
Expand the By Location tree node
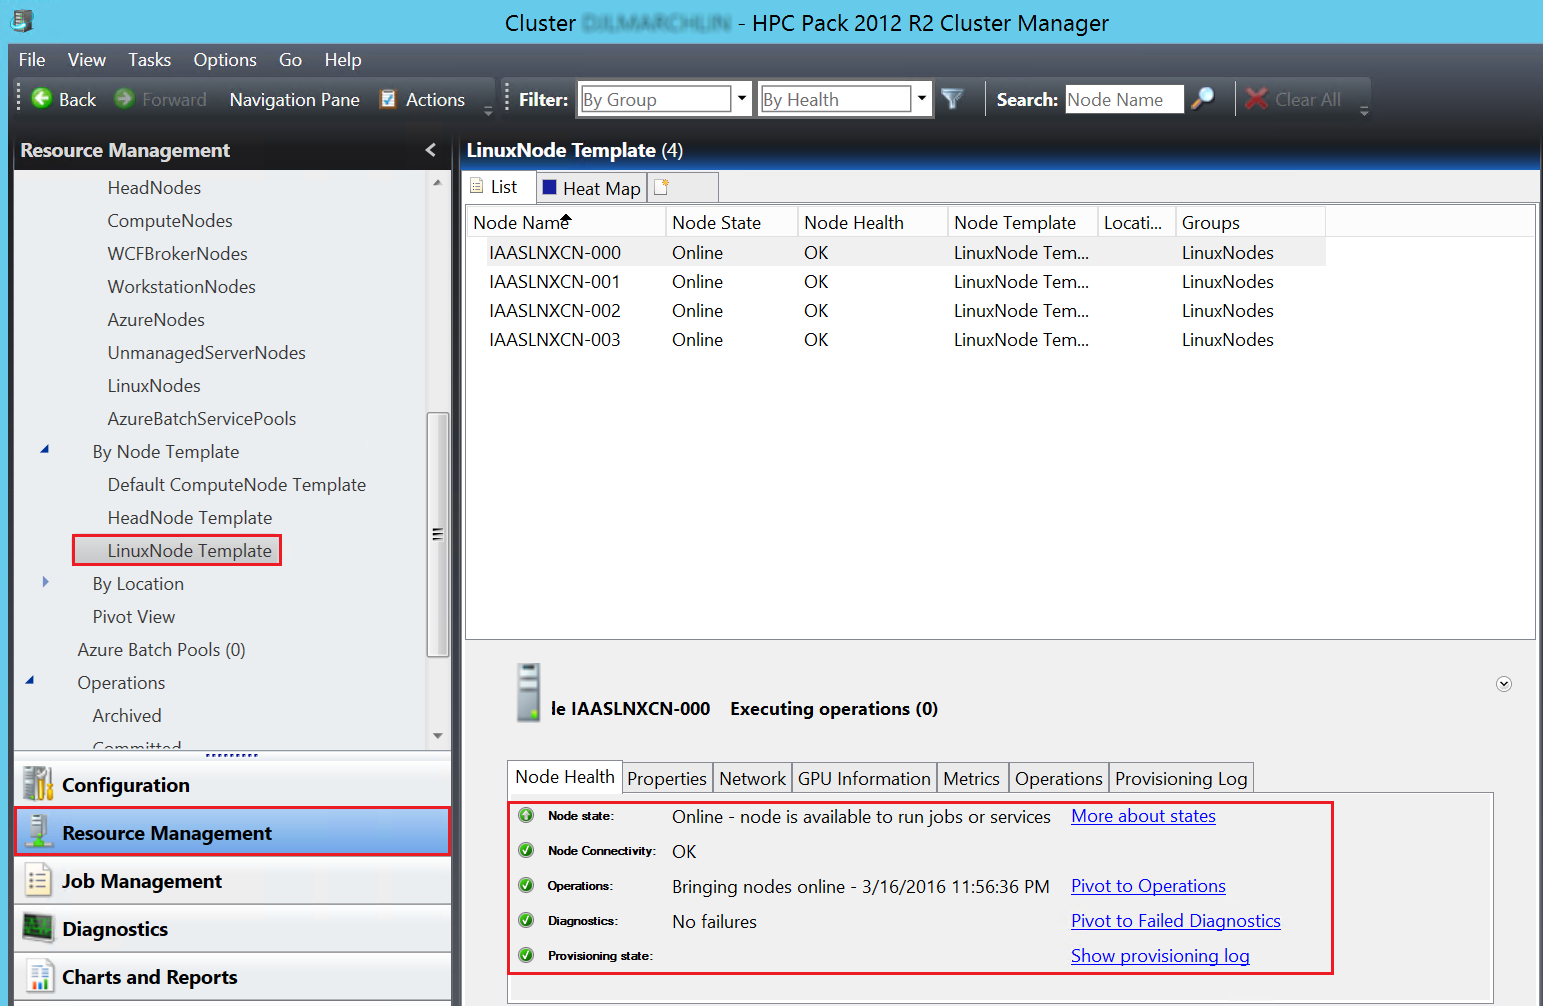[x=45, y=582]
